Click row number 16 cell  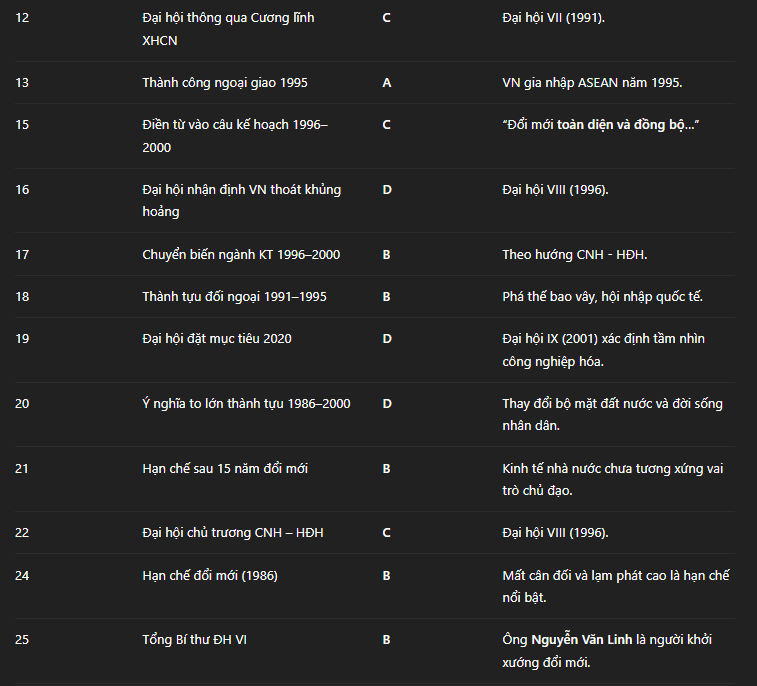[x=22, y=190]
